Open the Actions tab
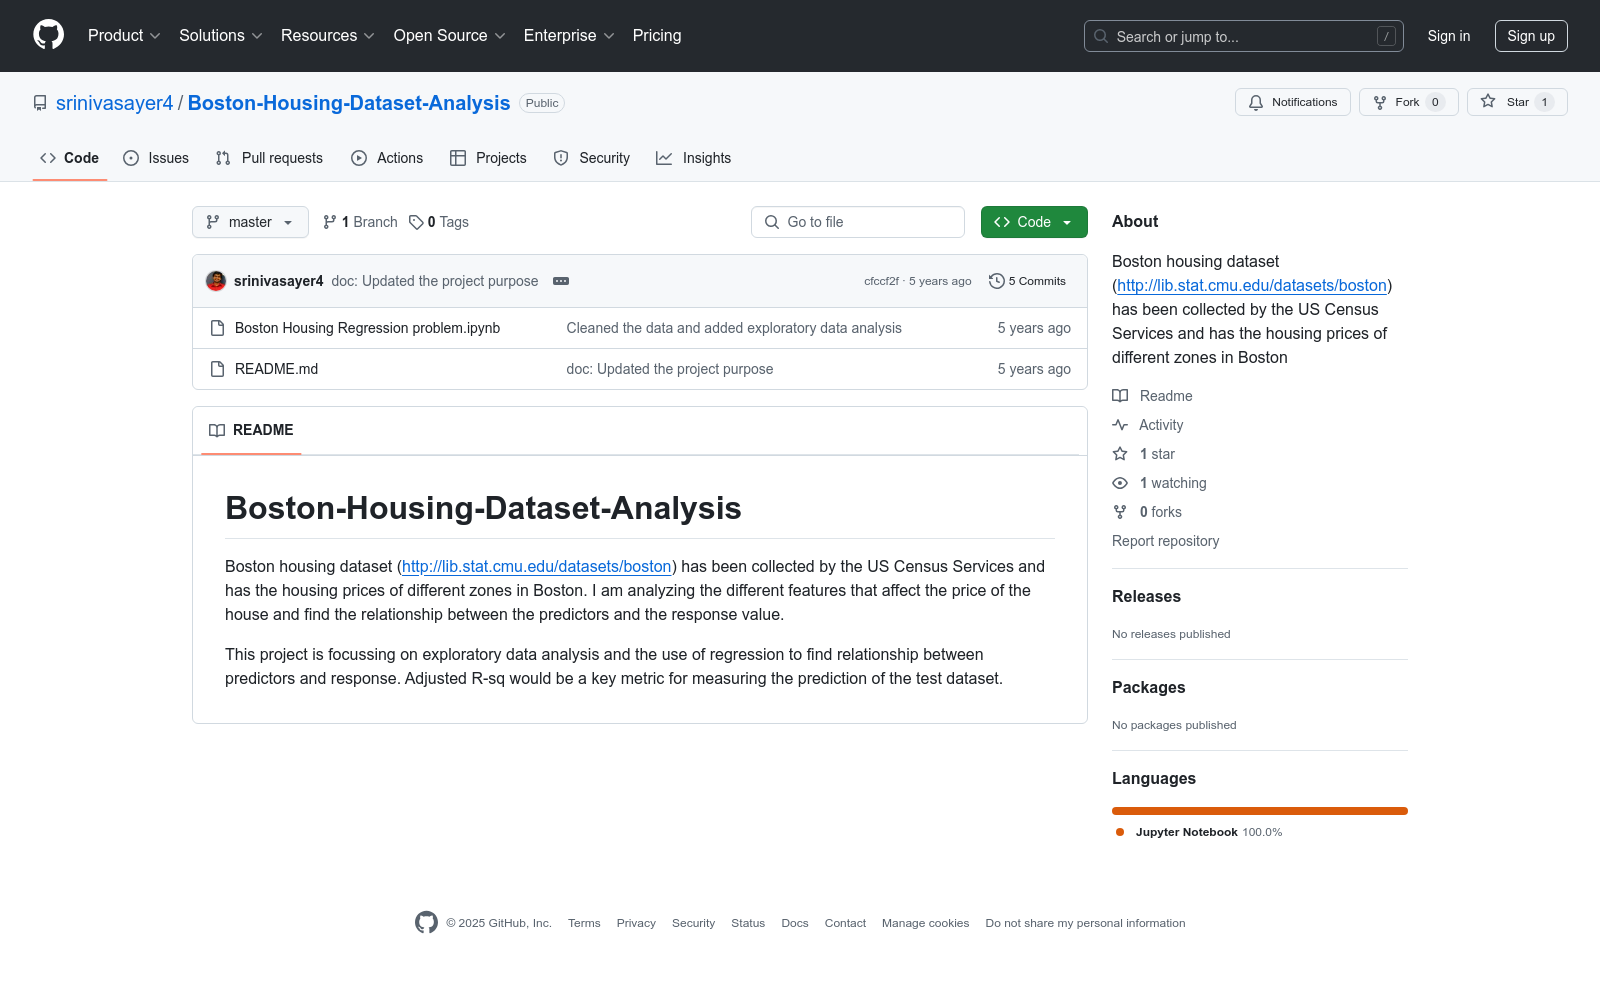Screen dimensions: 1600x1000 coord(387,158)
